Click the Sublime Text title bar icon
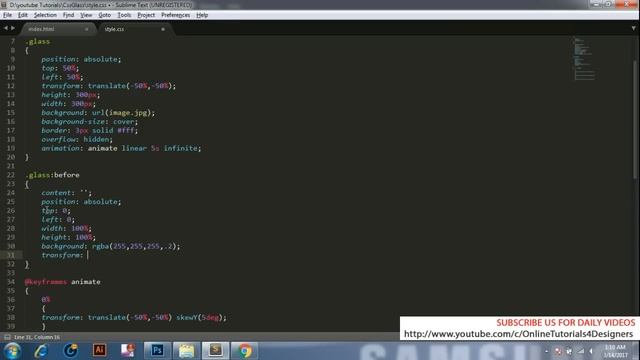Screen dimensions: 640x360 coord(4,5)
